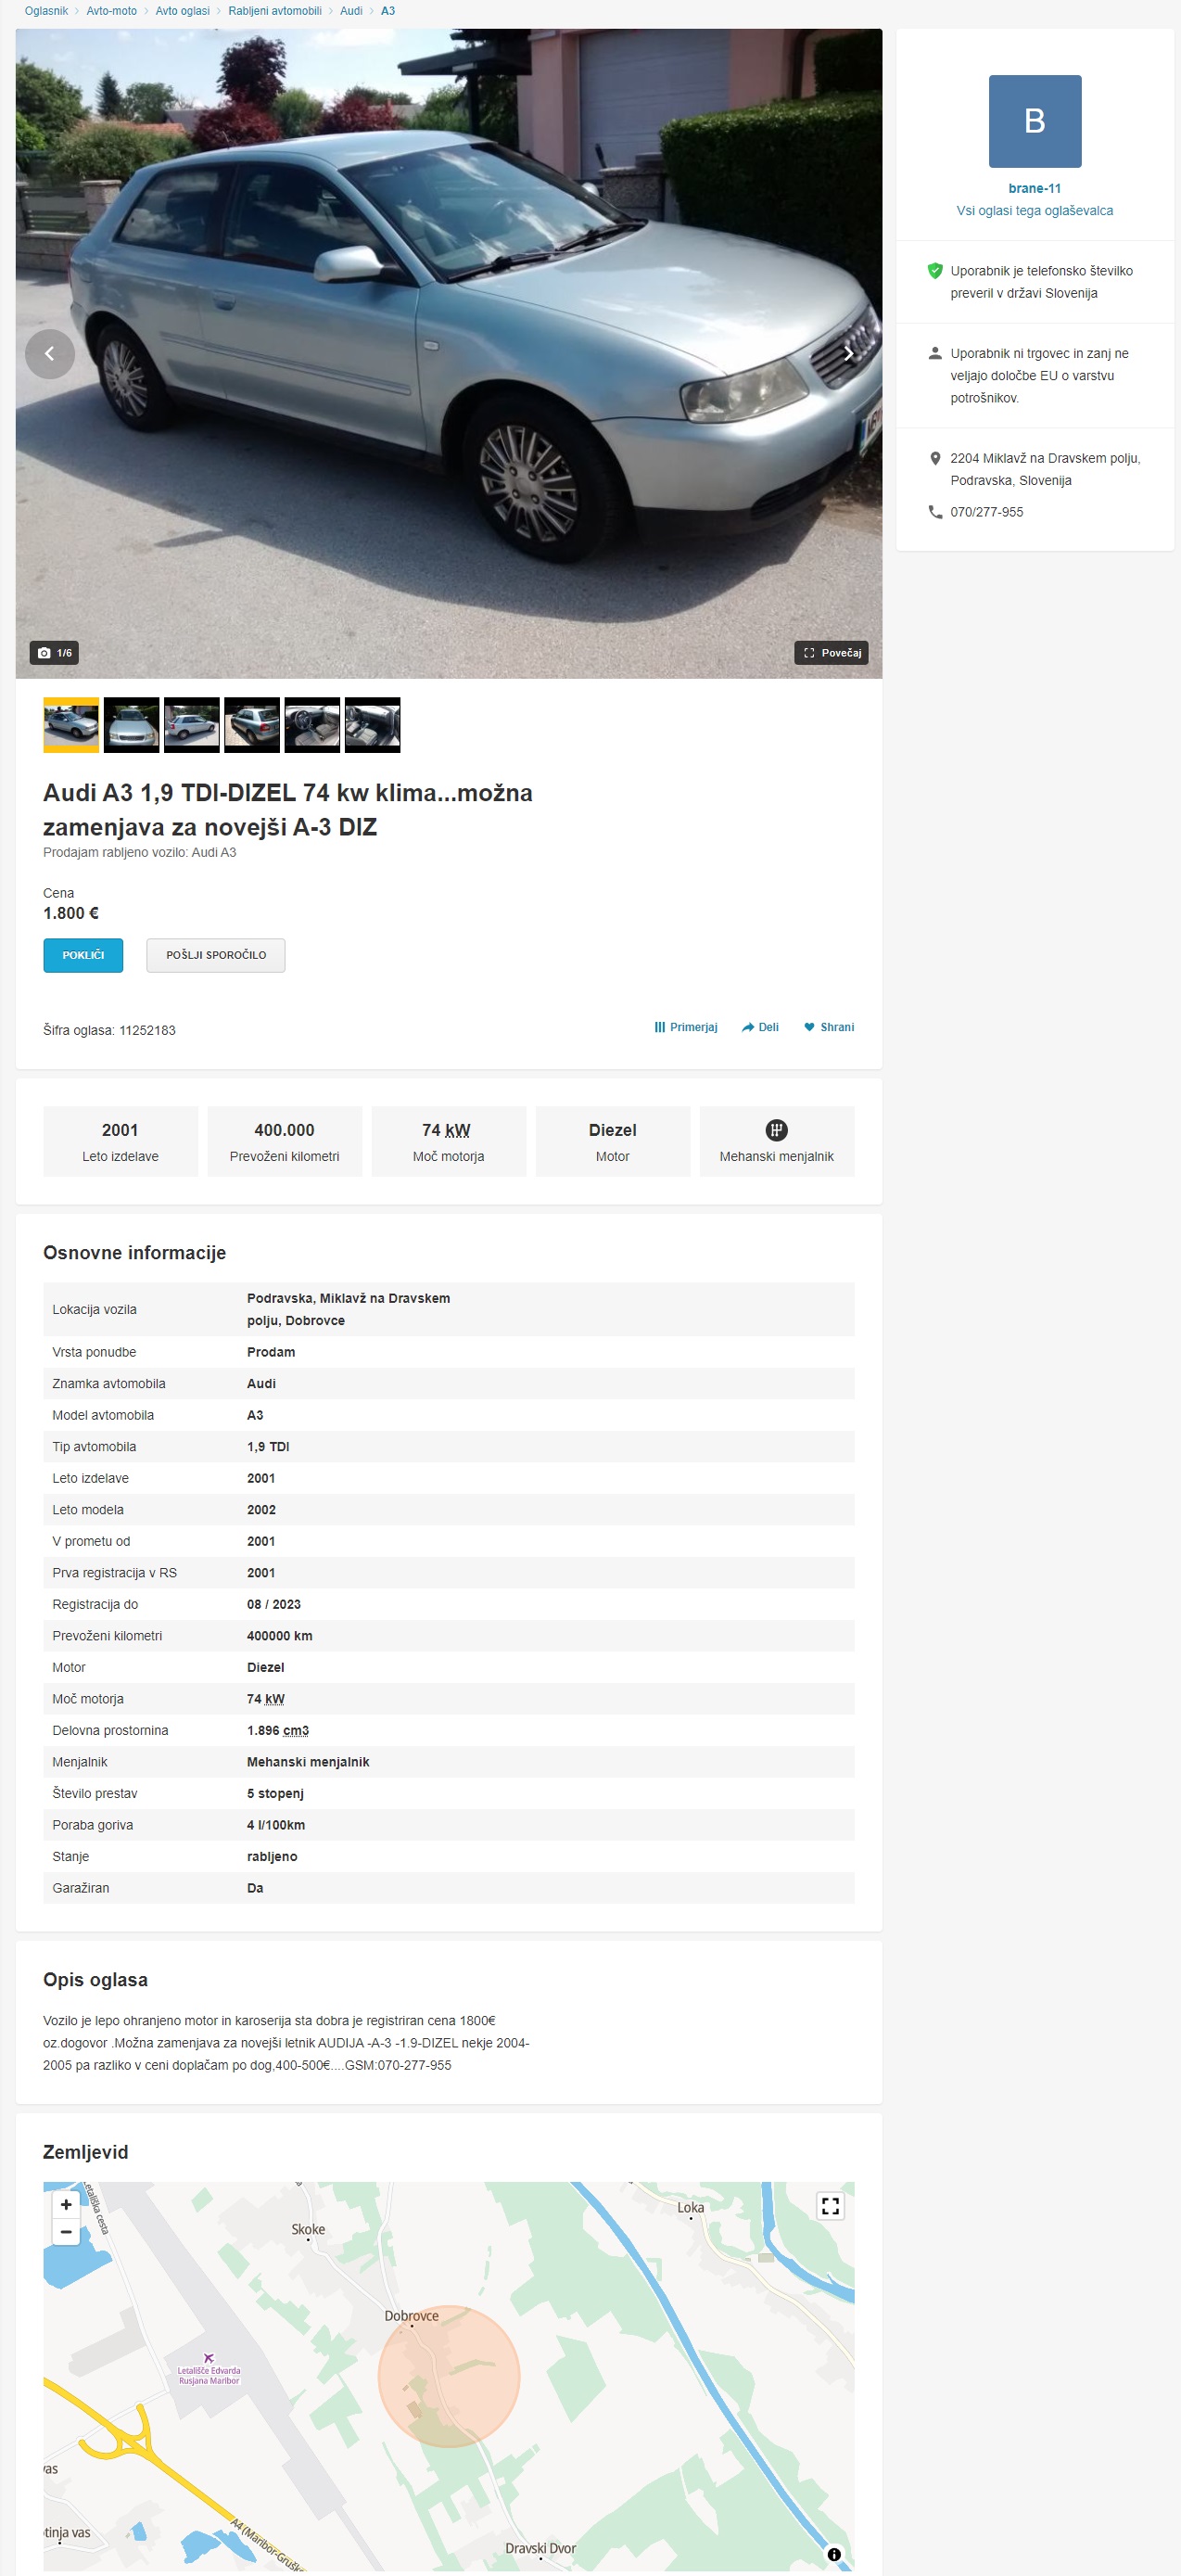Click phone number 070/277-955
The width and height of the screenshot is (1181, 2576).
click(x=987, y=512)
